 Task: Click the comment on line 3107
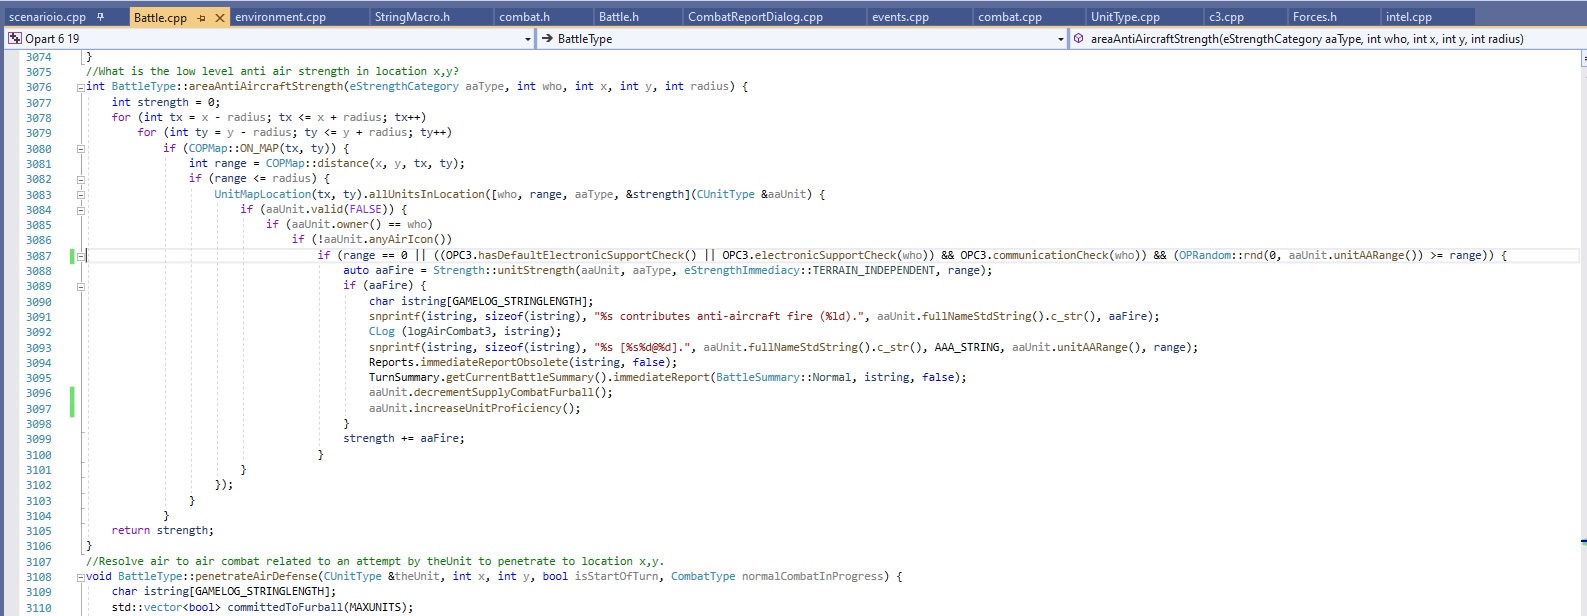[x=375, y=562]
